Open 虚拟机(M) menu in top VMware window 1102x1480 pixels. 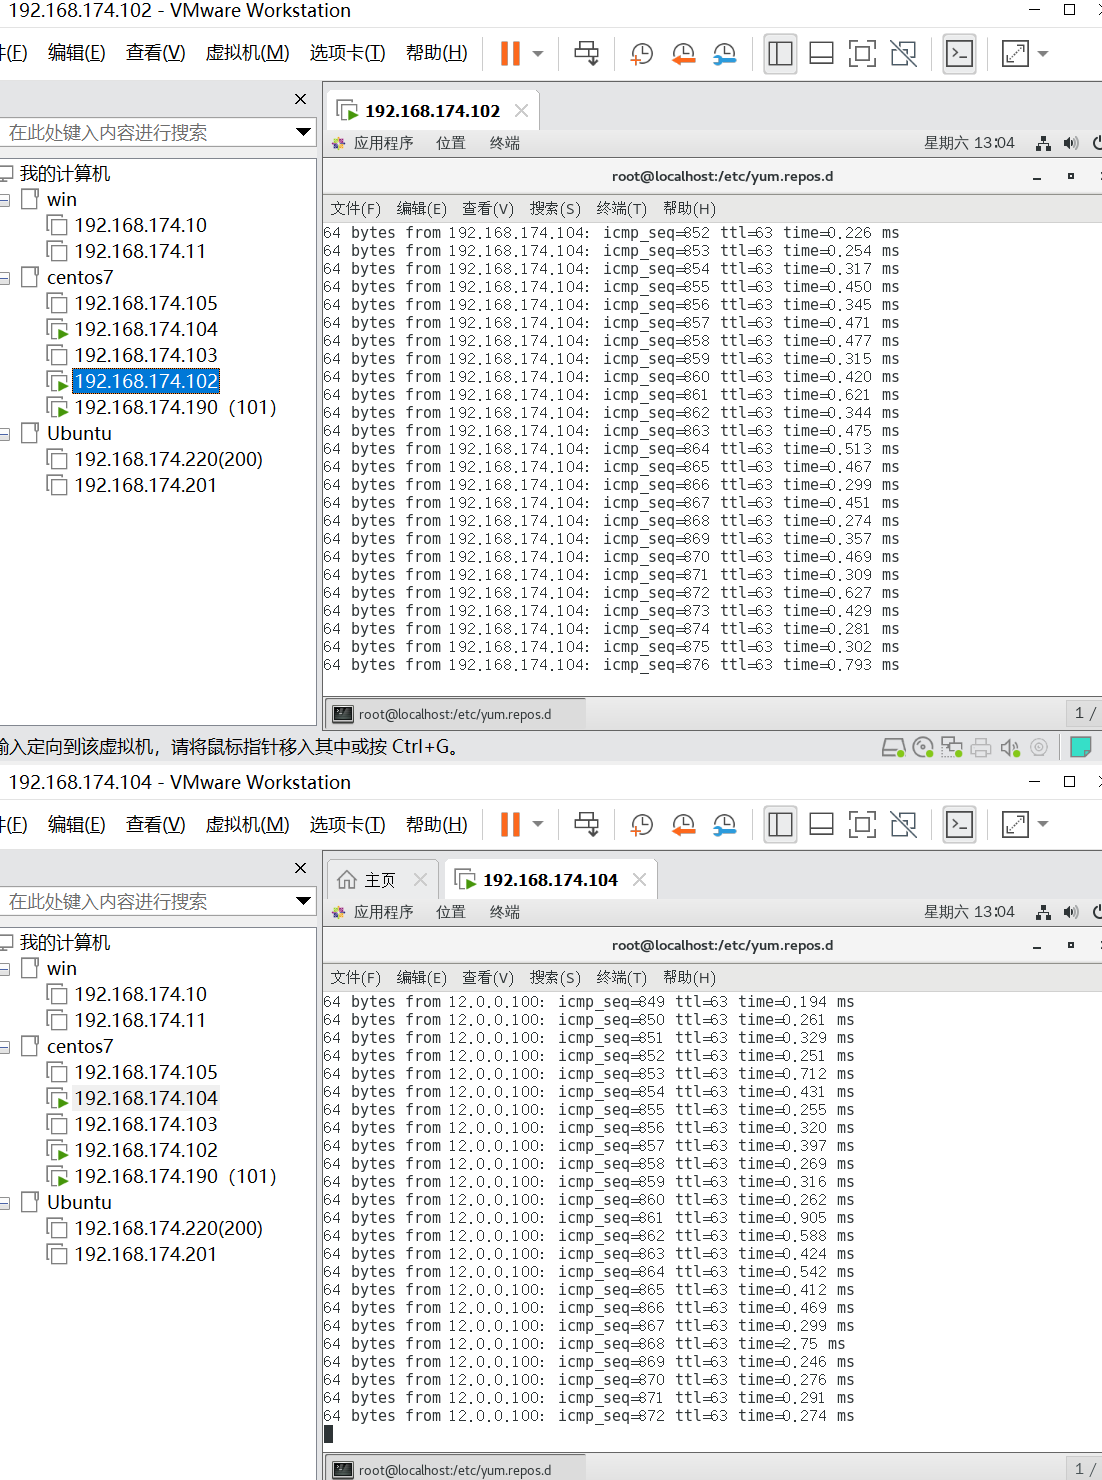[x=247, y=53]
